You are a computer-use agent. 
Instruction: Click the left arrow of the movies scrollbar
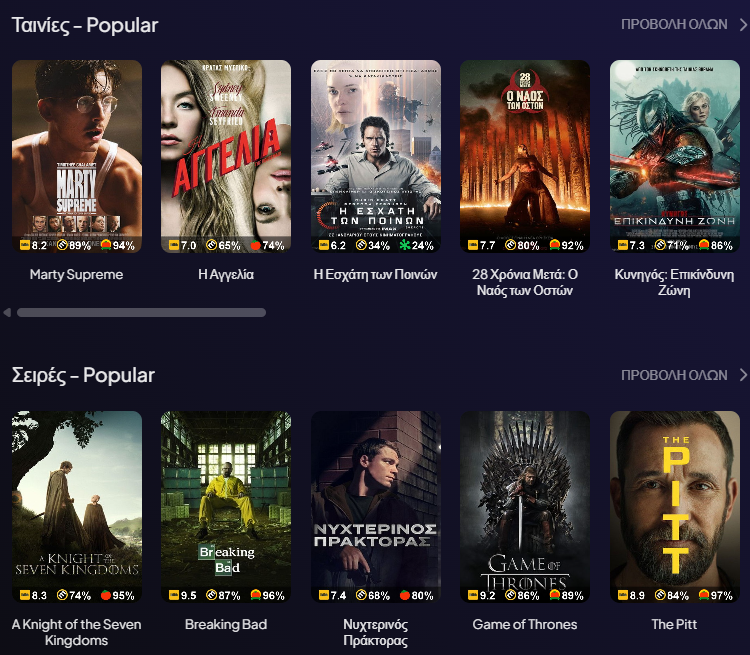(x=7, y=313)
